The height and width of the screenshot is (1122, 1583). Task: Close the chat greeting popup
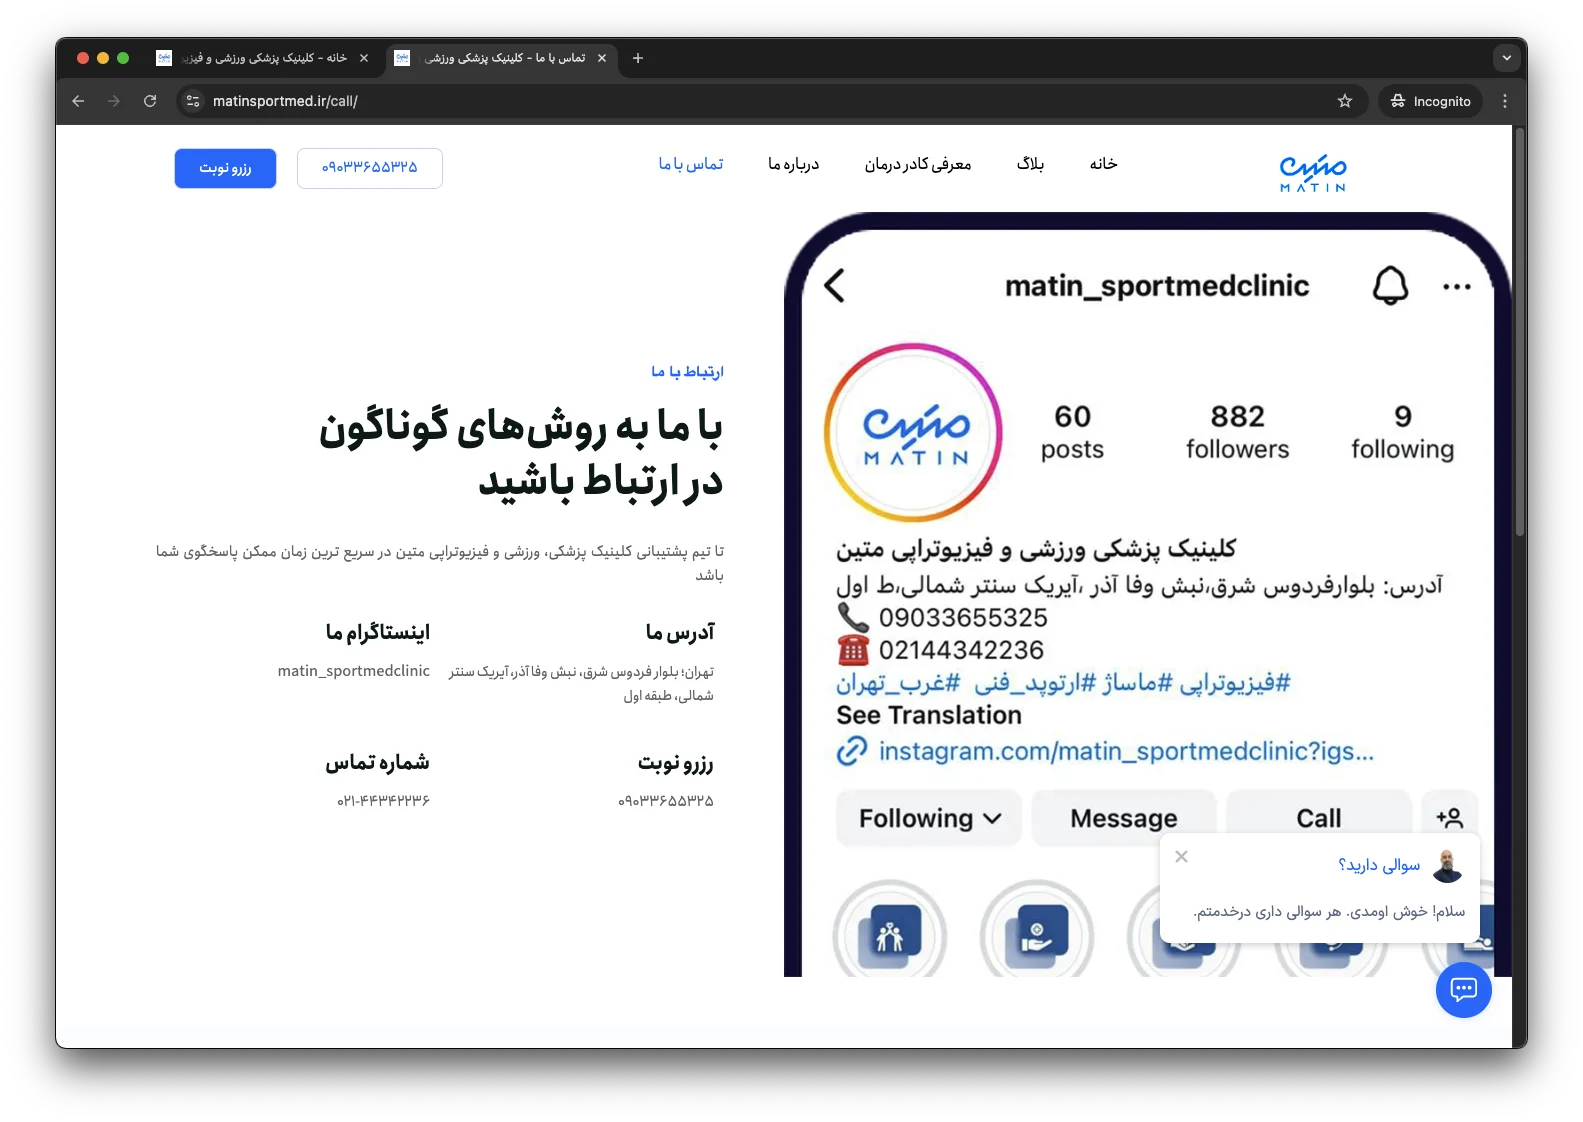pyautogui.click(x=1181, y=856)
